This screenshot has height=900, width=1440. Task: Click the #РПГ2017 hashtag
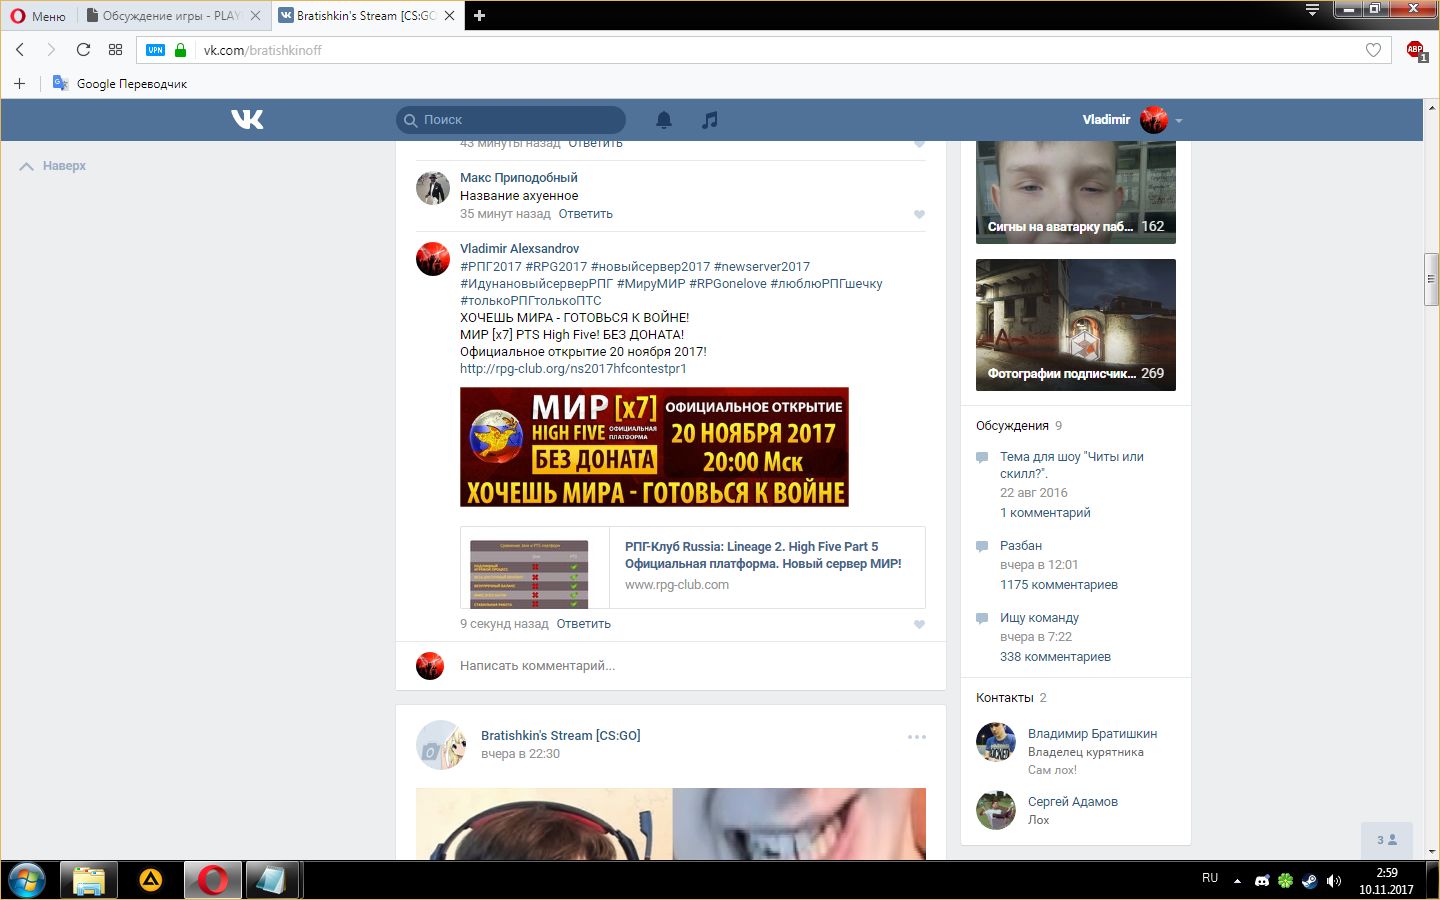tap(491, 267)
